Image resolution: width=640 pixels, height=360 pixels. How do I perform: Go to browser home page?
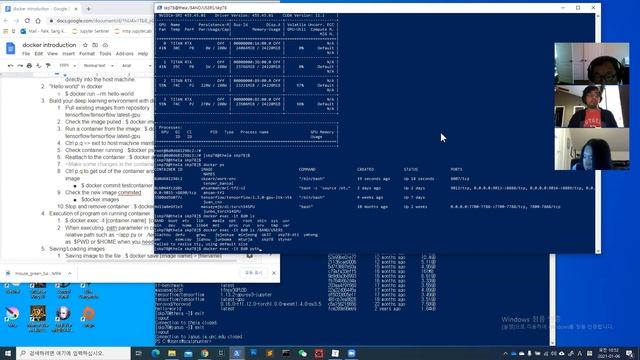click(x=38, y=20)
